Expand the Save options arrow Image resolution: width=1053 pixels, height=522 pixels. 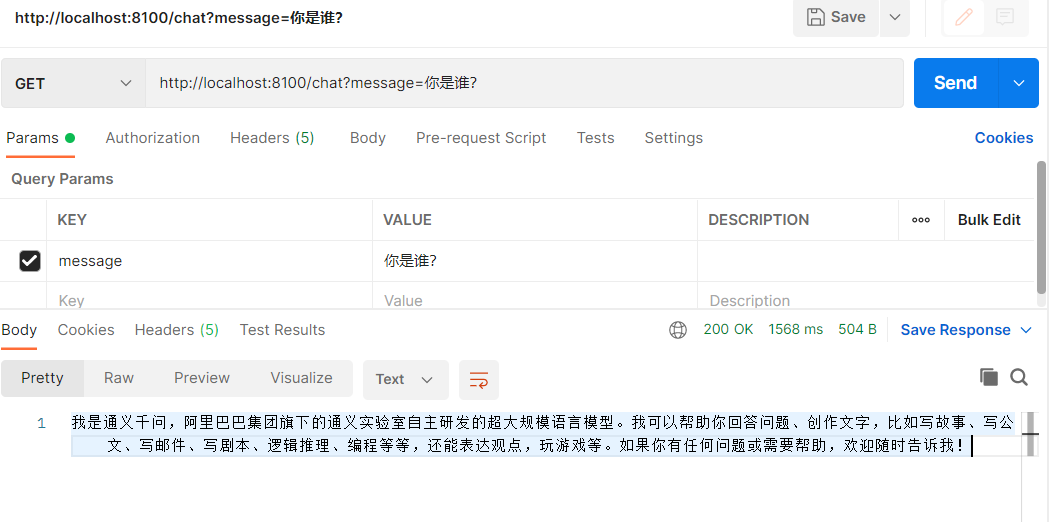895,17
